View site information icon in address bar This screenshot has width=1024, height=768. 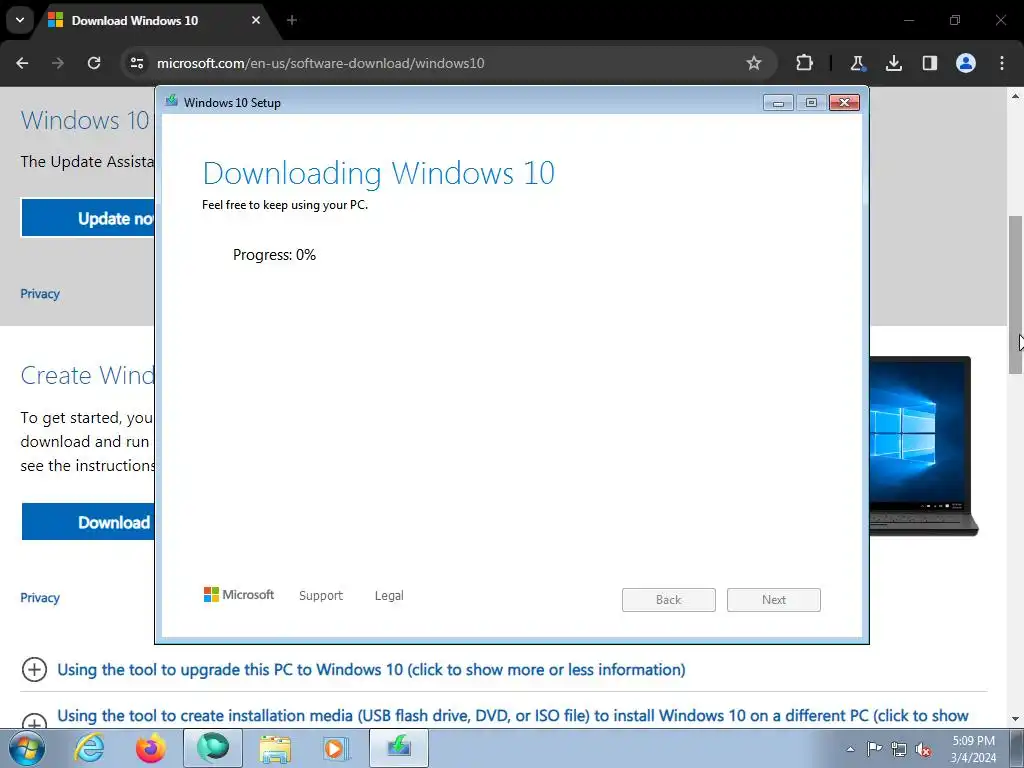pos(137,63)
